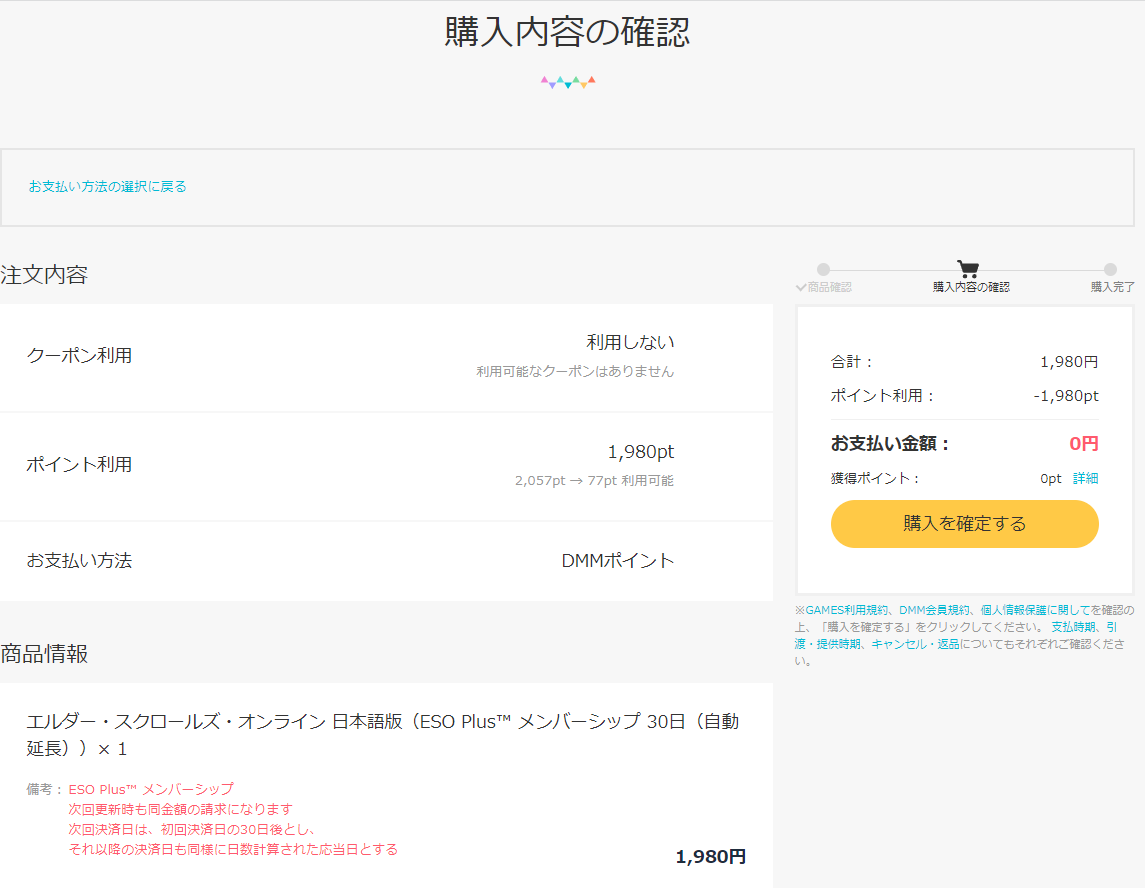Screen dimensions: 1145x888
Task: Click the 購入を確定する button
Action: [964, 524]
